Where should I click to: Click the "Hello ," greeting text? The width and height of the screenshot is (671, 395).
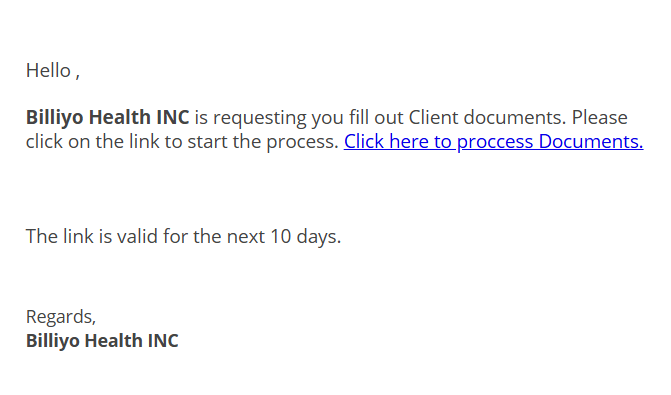coord(53,71)
